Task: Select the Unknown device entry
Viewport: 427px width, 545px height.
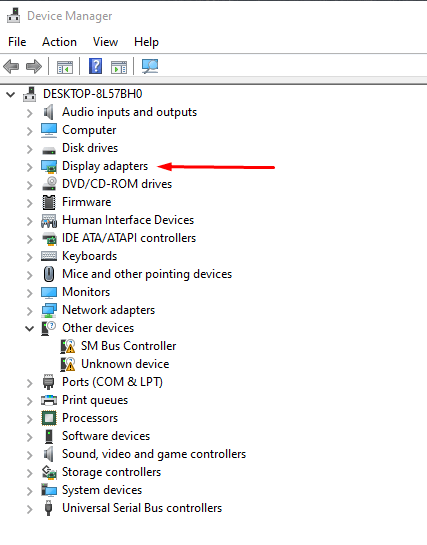Action: point(125,364)
